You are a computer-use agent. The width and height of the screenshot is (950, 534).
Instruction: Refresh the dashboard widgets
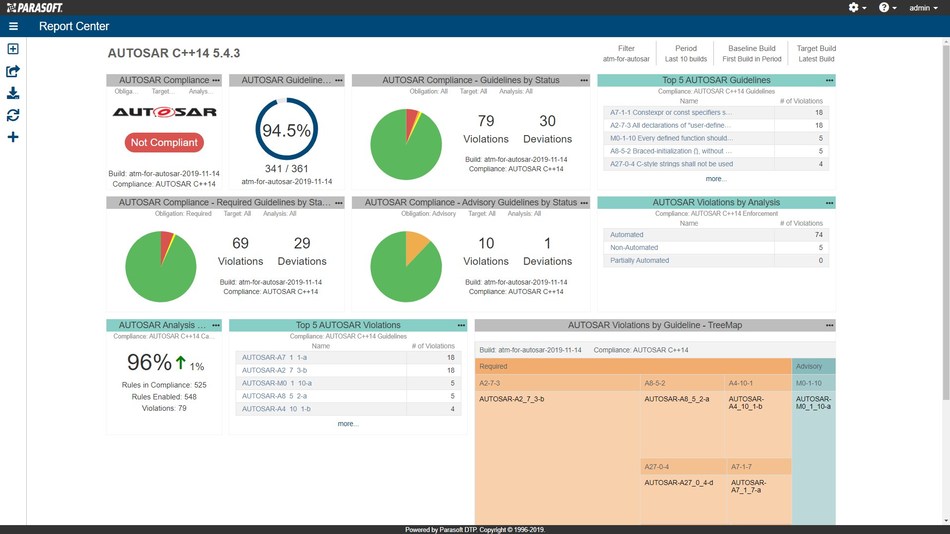point(13,115)
